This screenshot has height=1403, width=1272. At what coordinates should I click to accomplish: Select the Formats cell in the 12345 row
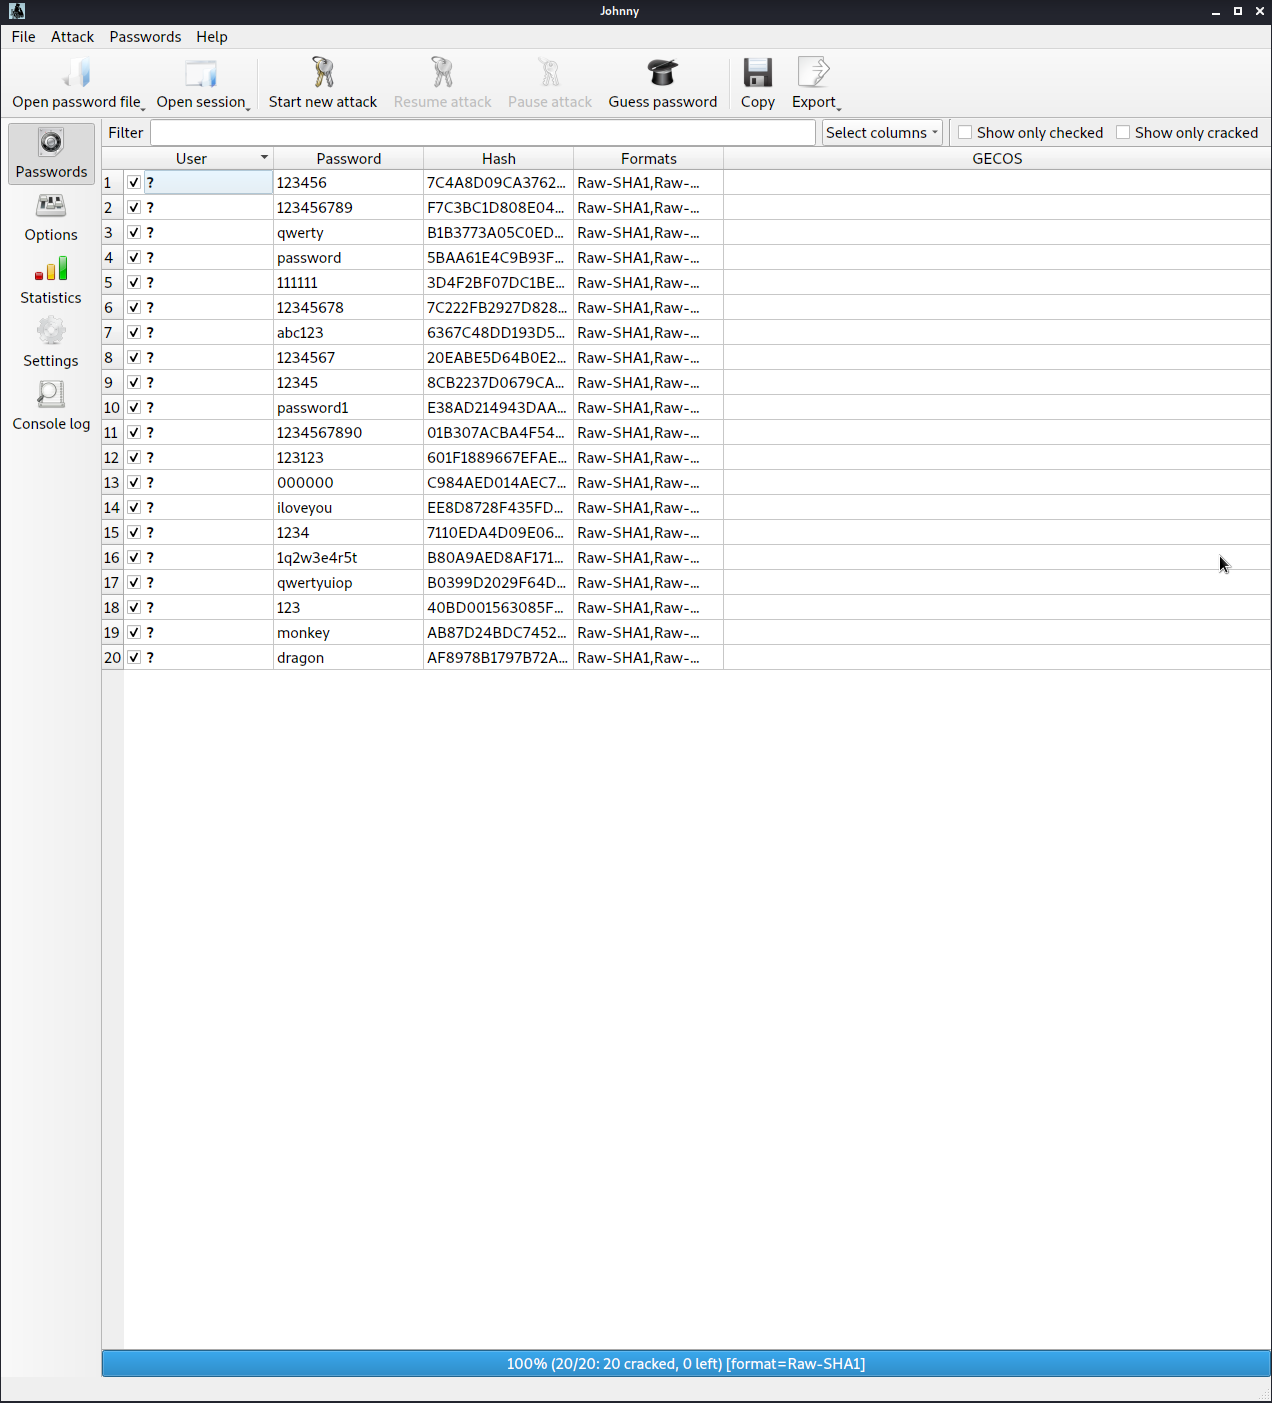coord(648,382)
